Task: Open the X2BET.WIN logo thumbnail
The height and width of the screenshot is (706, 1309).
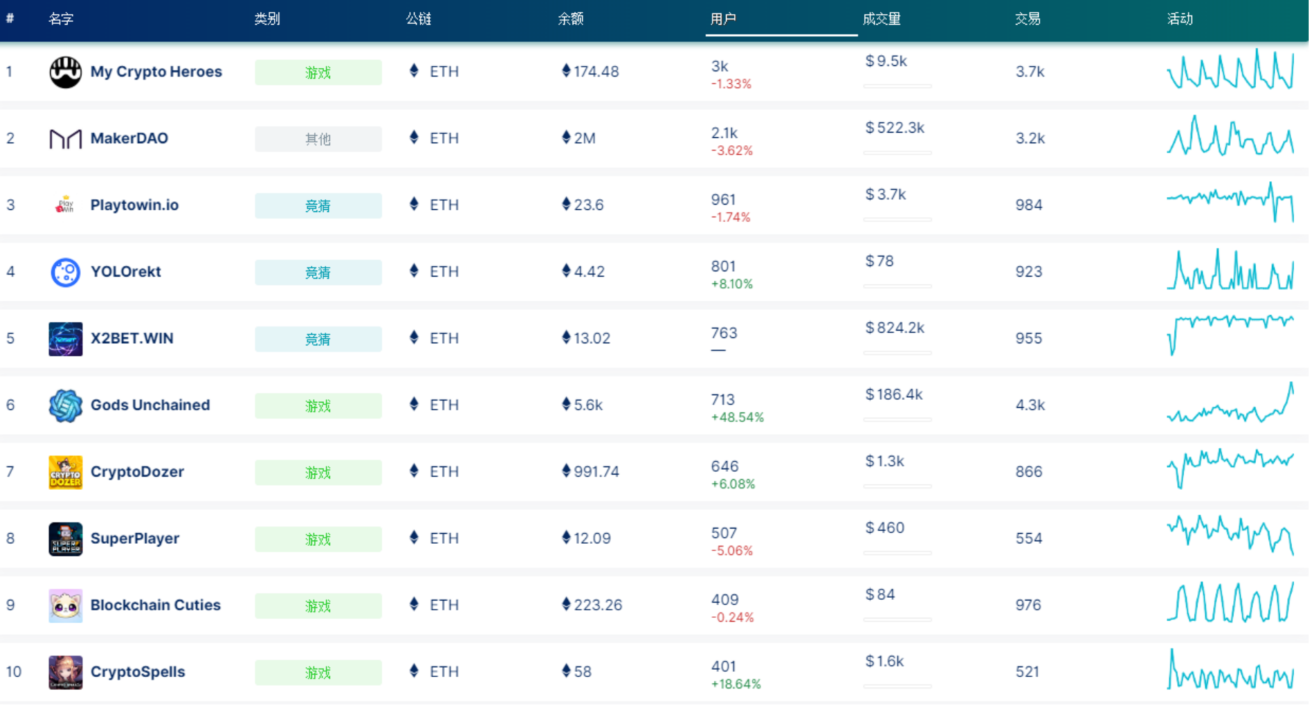Action: tap(66, 339)
